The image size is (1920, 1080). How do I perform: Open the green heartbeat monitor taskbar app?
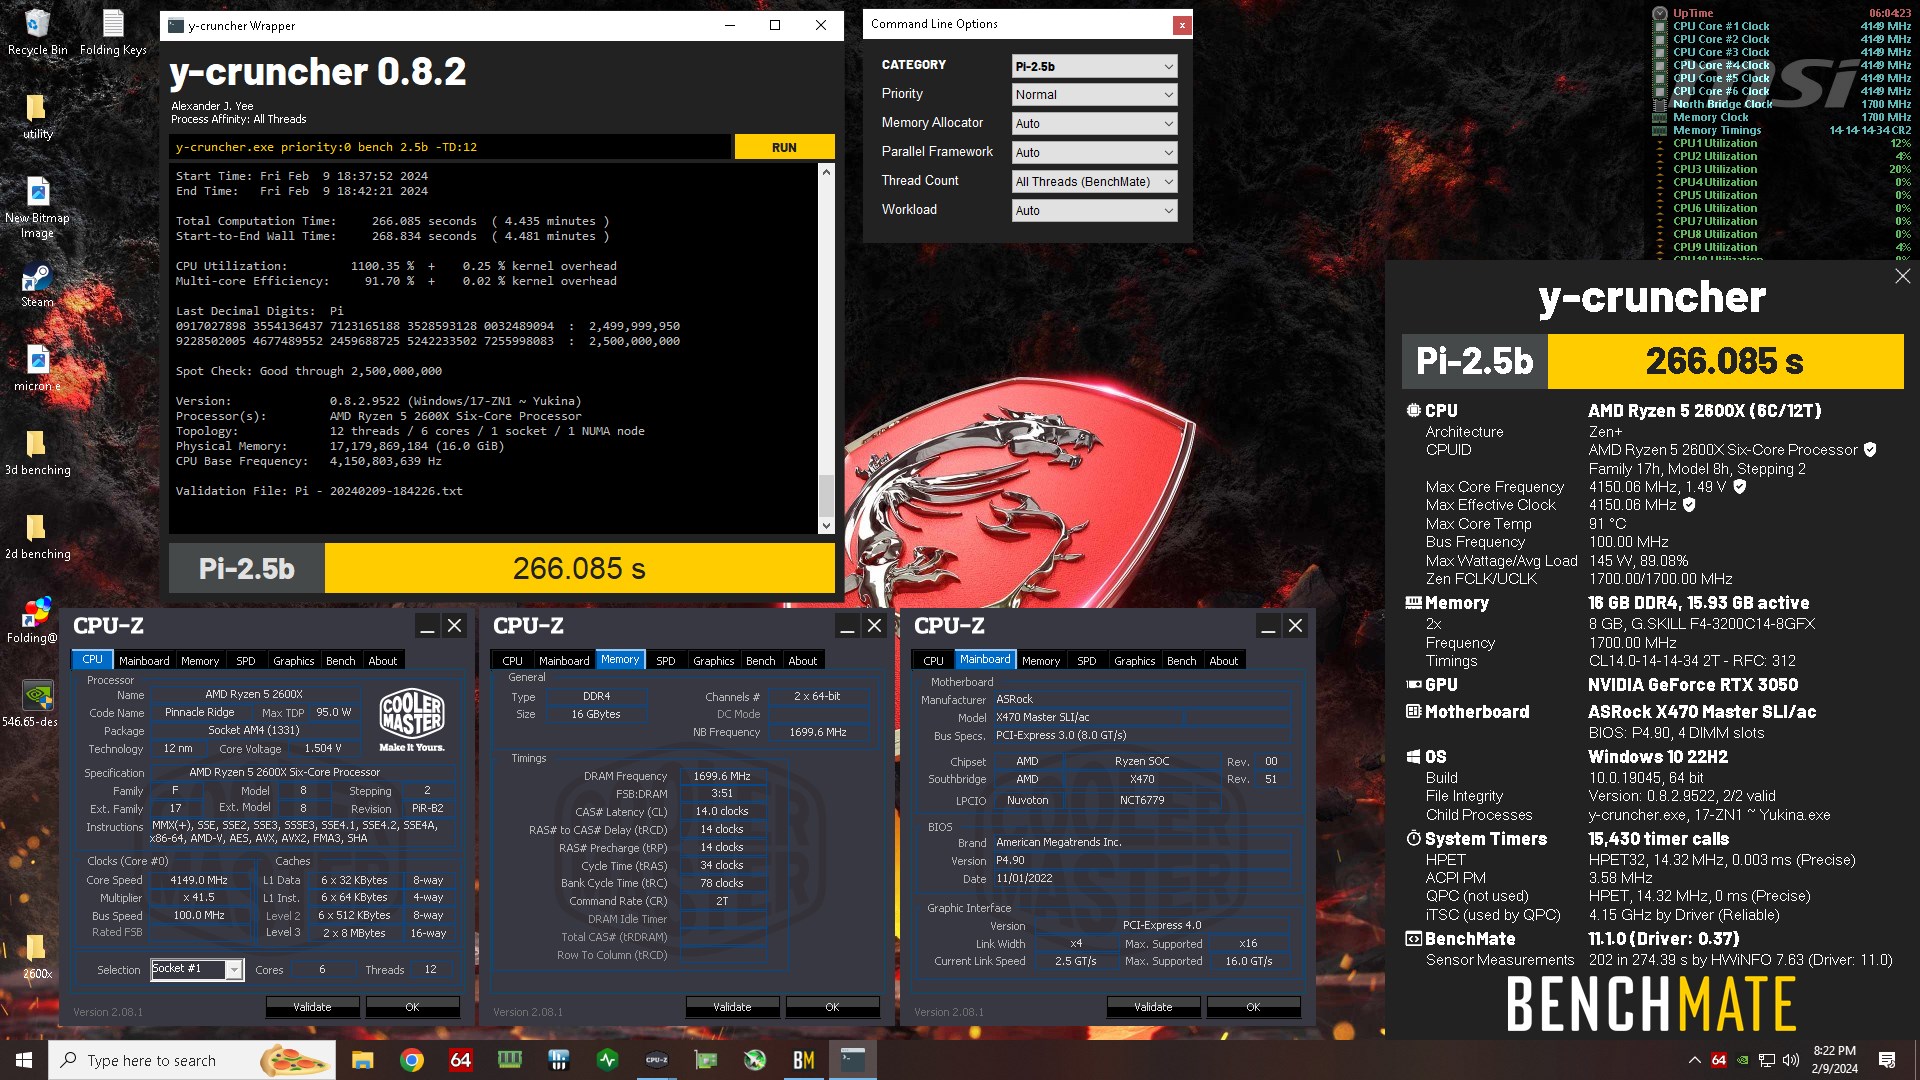pos(607,1060)
